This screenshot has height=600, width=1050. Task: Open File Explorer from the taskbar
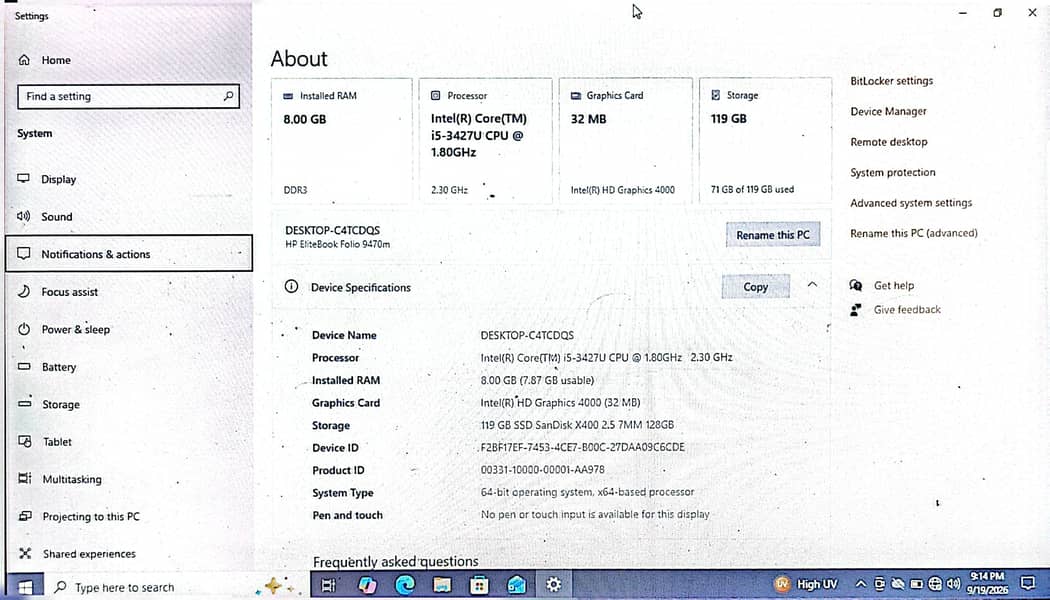tap(442, 585)
